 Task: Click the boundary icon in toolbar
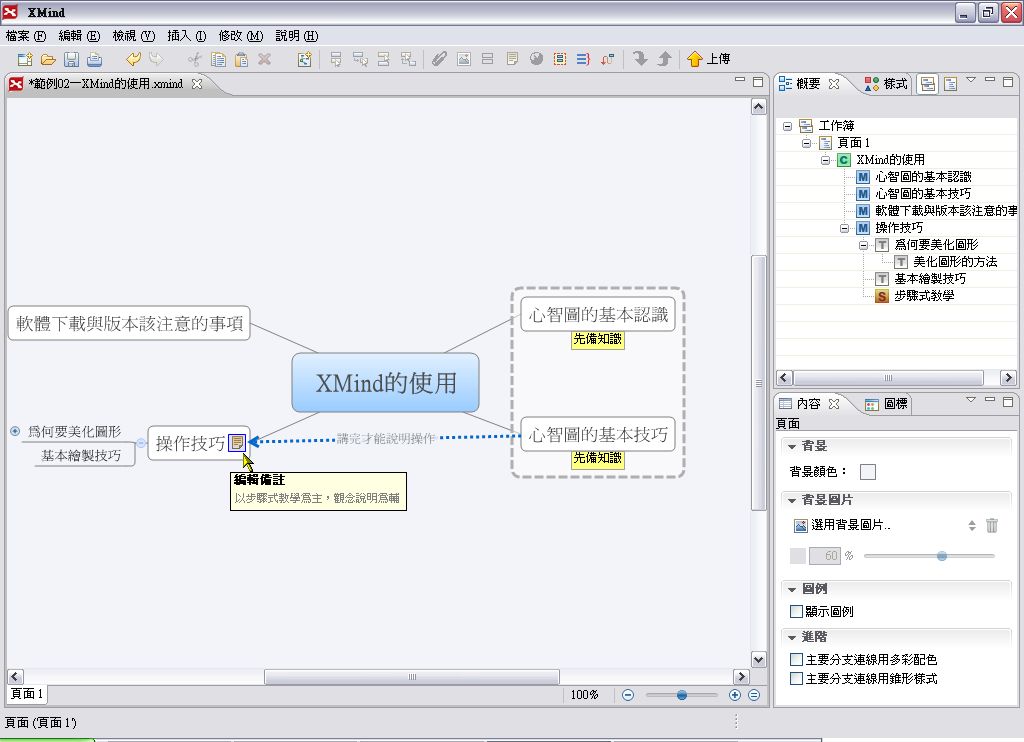coord(560,59)
